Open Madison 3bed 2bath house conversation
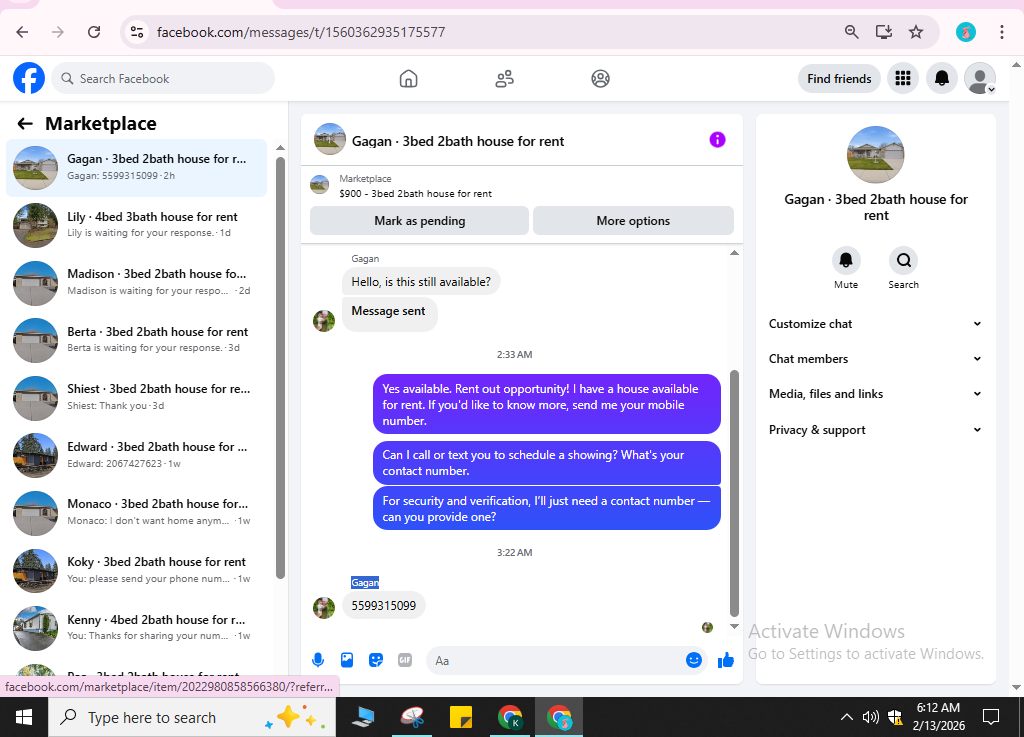Image resolution: width=1024 pixels, height=737 pixels. (x=136, y=282)
